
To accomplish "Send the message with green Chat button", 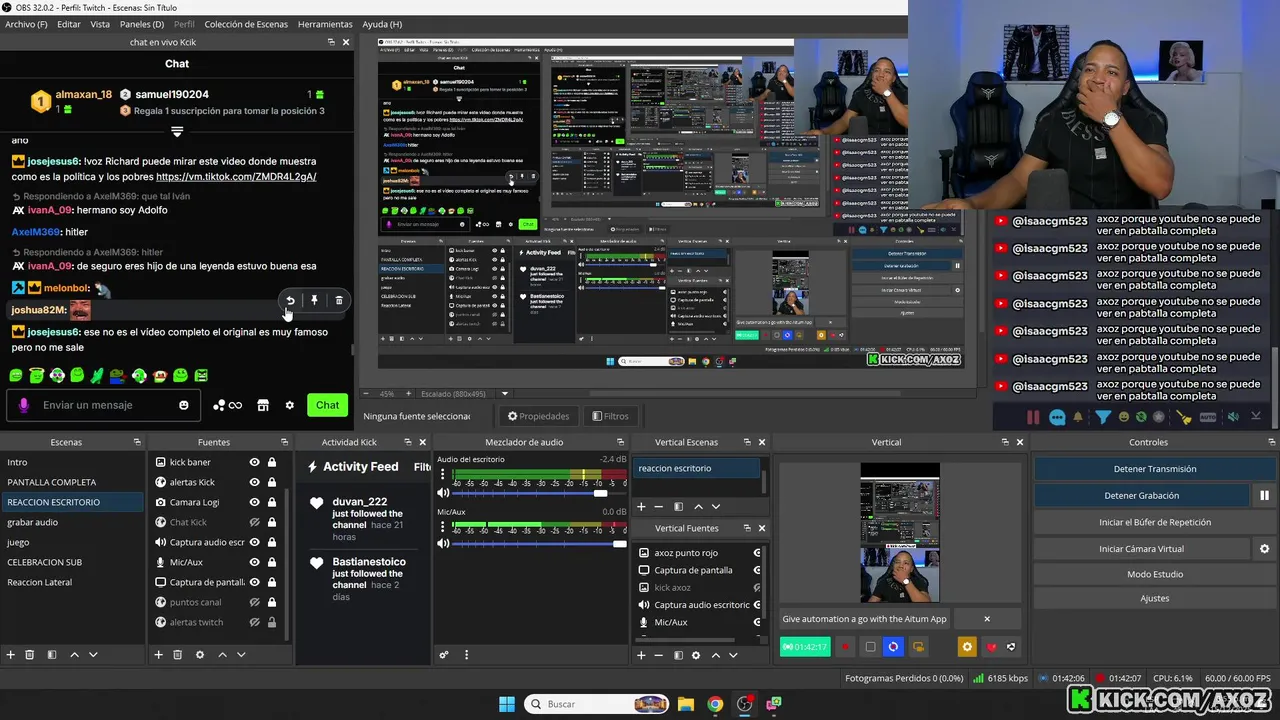I will (328, 405).
